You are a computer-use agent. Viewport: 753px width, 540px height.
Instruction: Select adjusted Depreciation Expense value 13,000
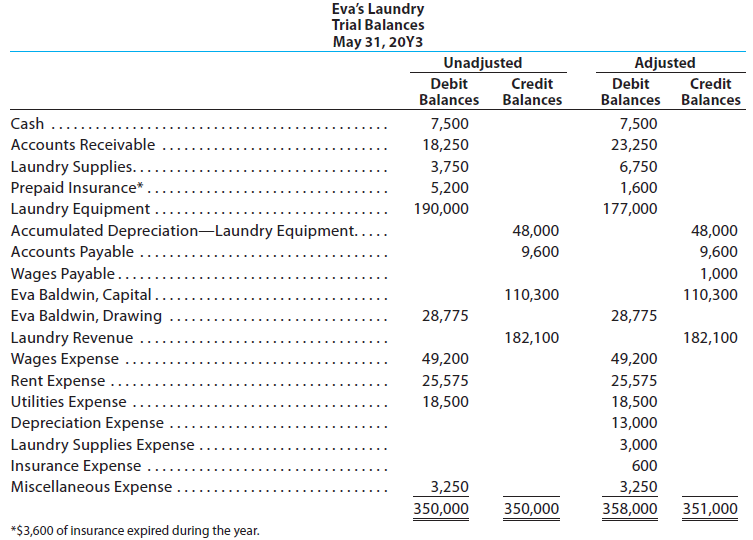pos(634,423)
